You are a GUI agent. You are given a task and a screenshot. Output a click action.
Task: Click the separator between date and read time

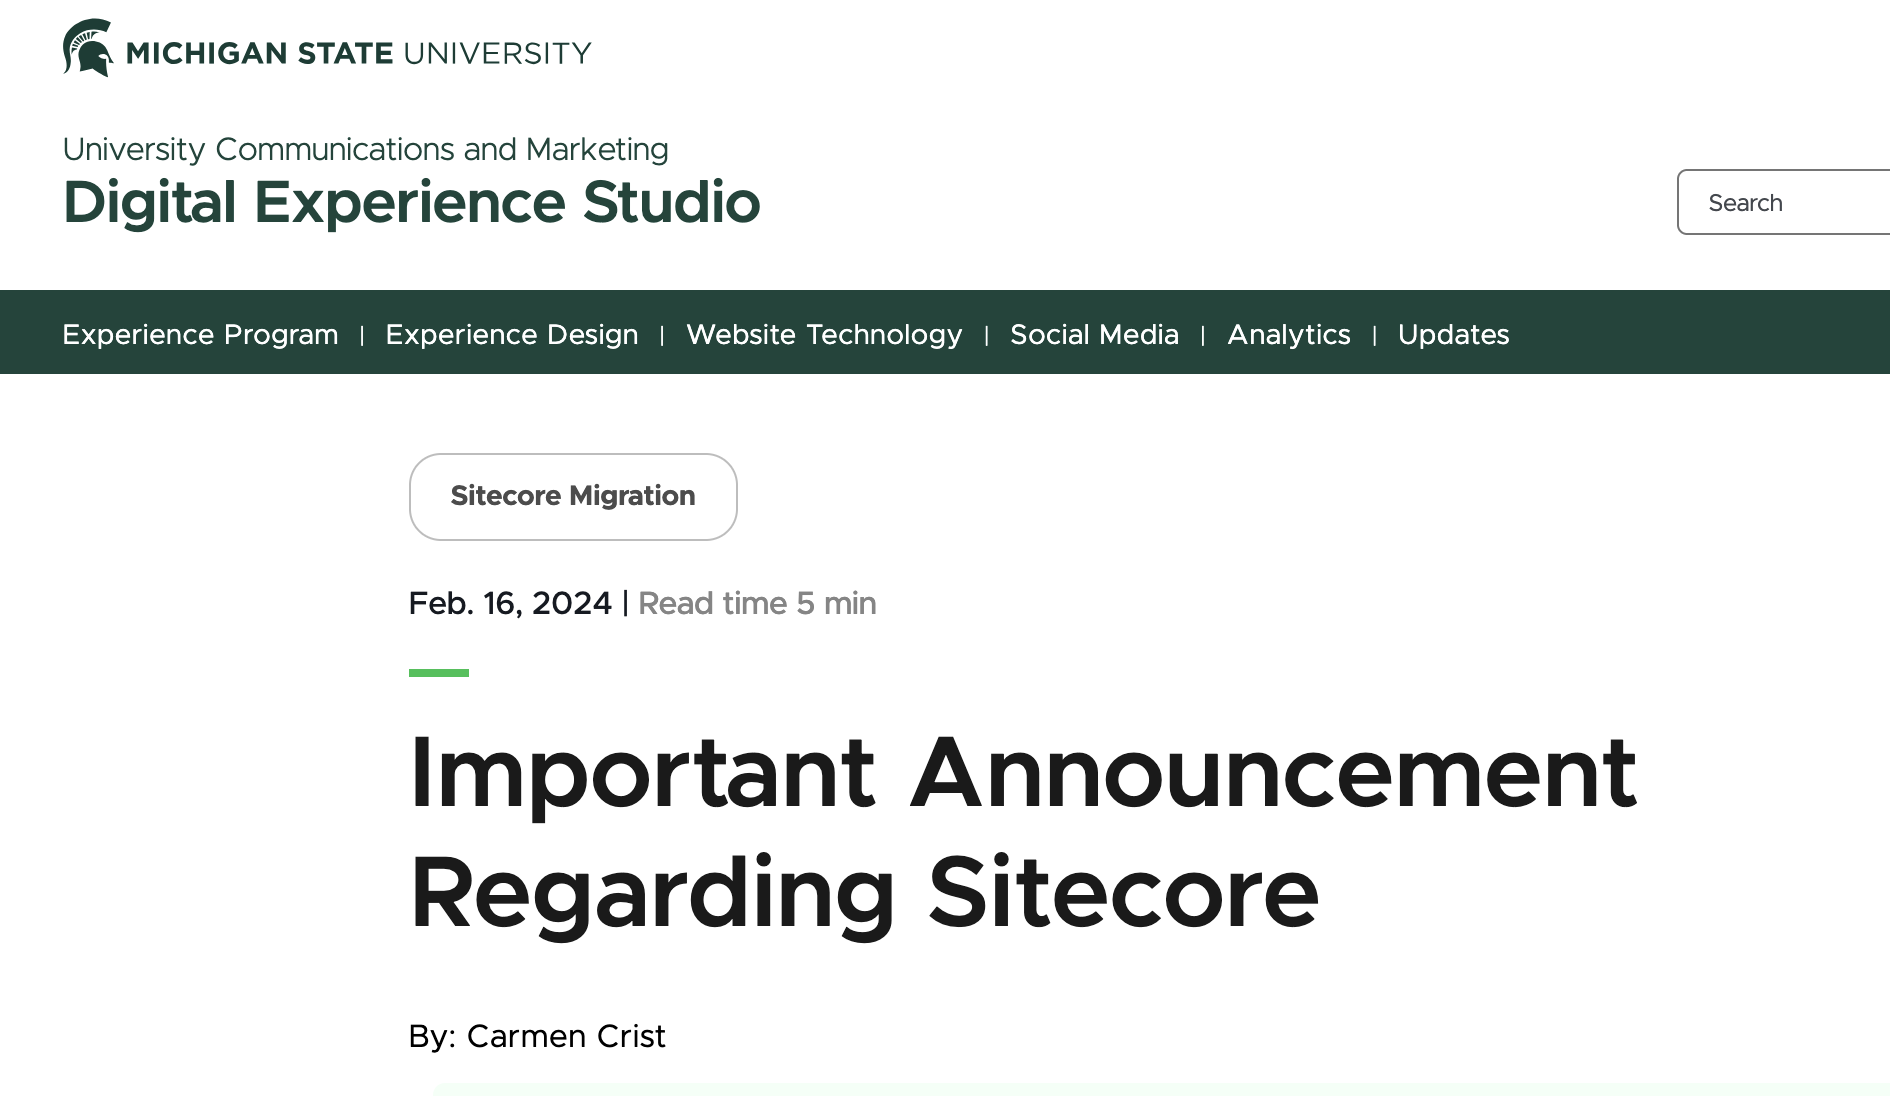click(x=625, y=603)
